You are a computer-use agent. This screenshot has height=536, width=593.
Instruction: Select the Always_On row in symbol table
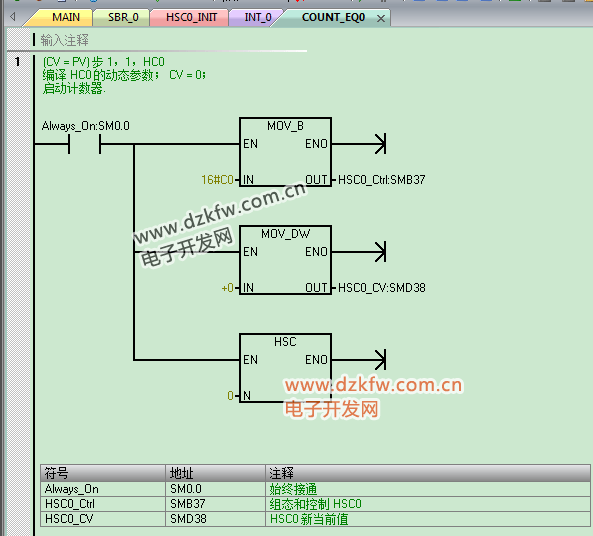315,489
